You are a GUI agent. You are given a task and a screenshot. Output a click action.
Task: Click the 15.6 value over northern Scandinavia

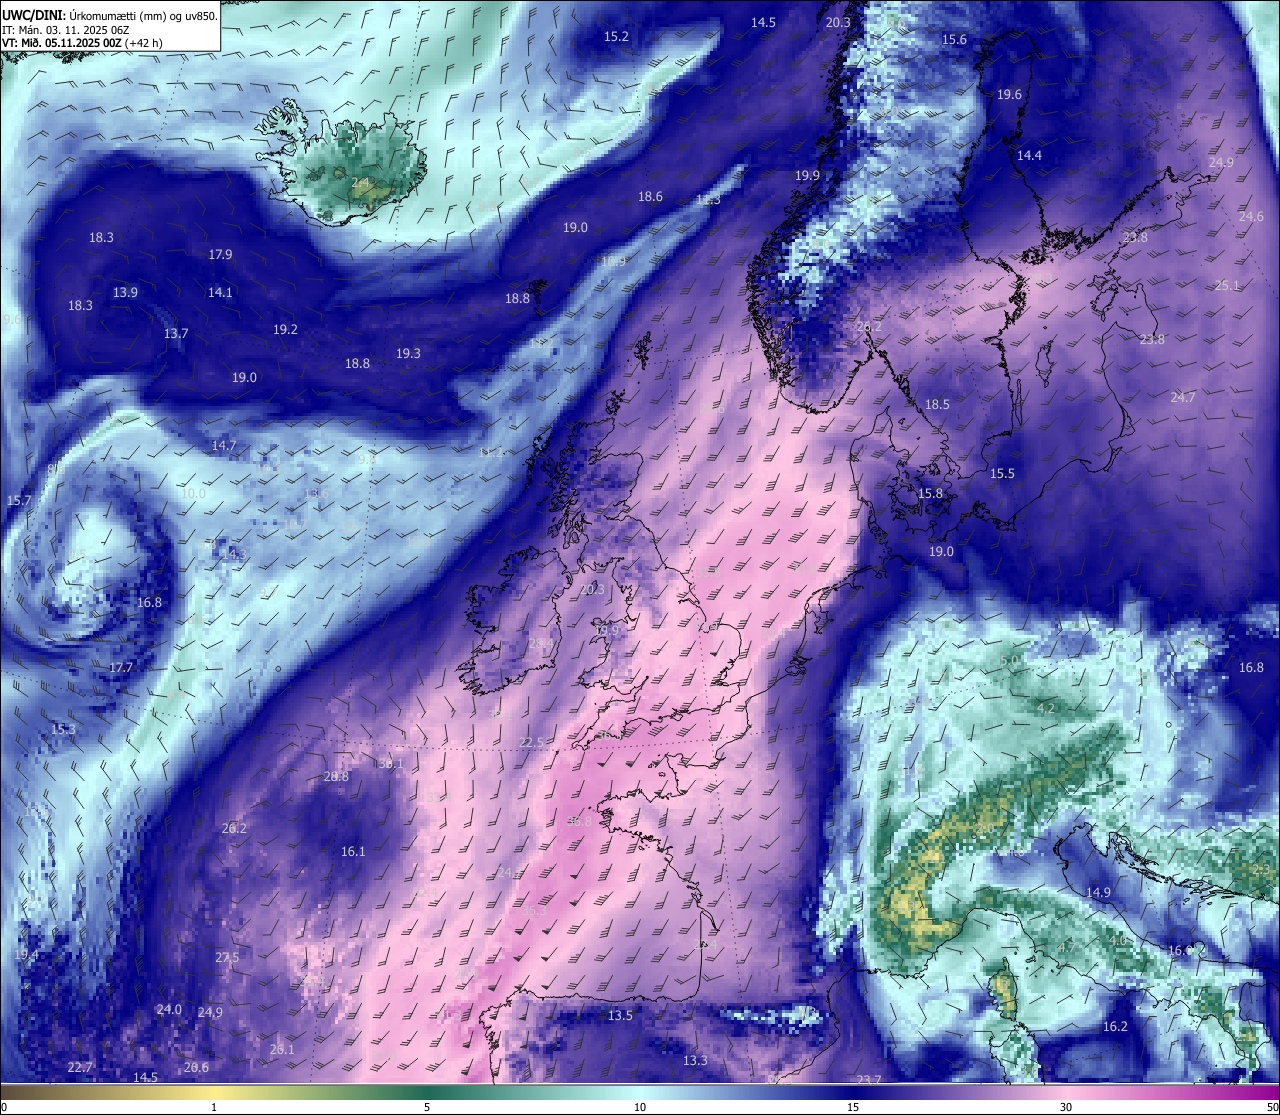(x=954, y=40)
